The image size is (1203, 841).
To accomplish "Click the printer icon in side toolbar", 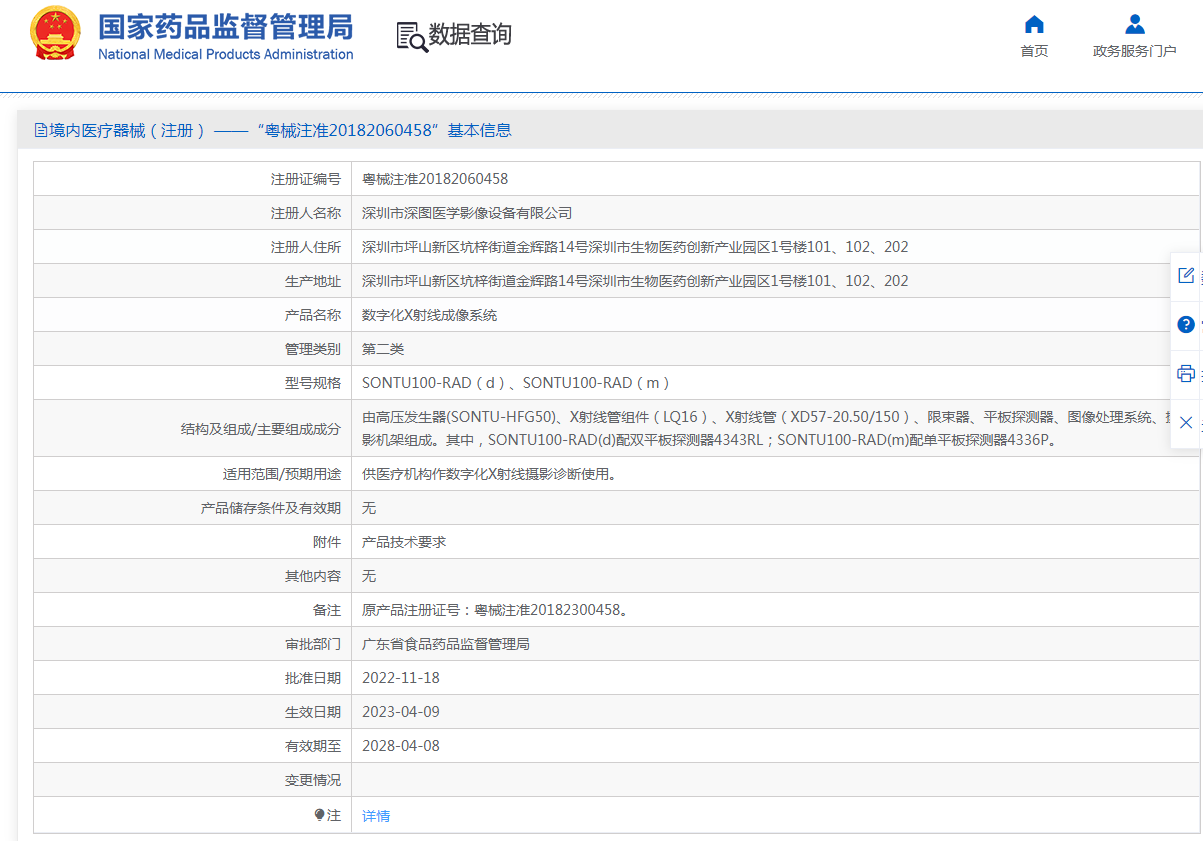I will click(1186, 373).
